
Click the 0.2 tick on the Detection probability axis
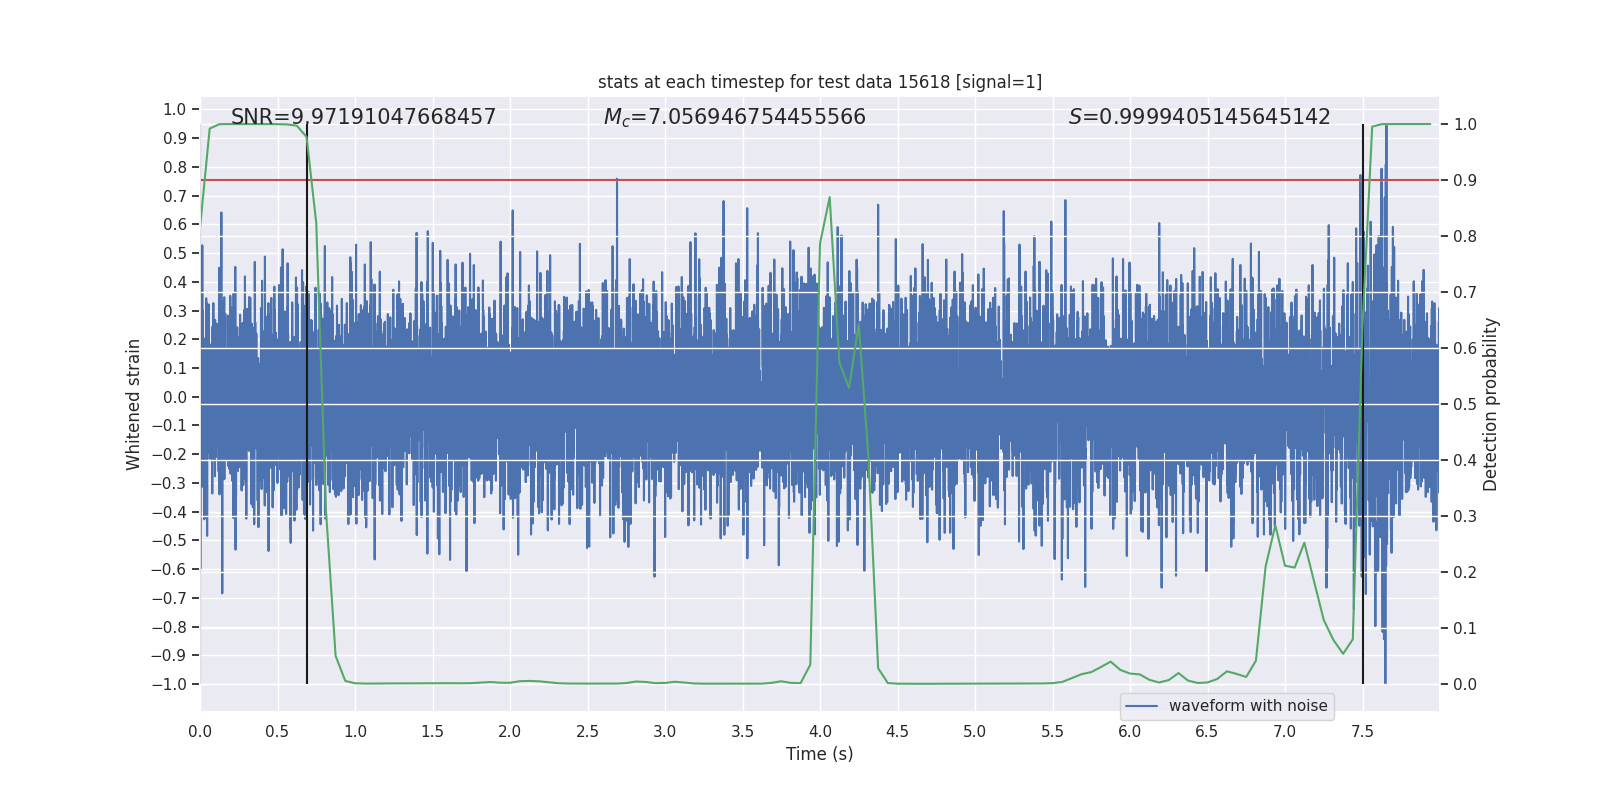tap(1465, 572)
